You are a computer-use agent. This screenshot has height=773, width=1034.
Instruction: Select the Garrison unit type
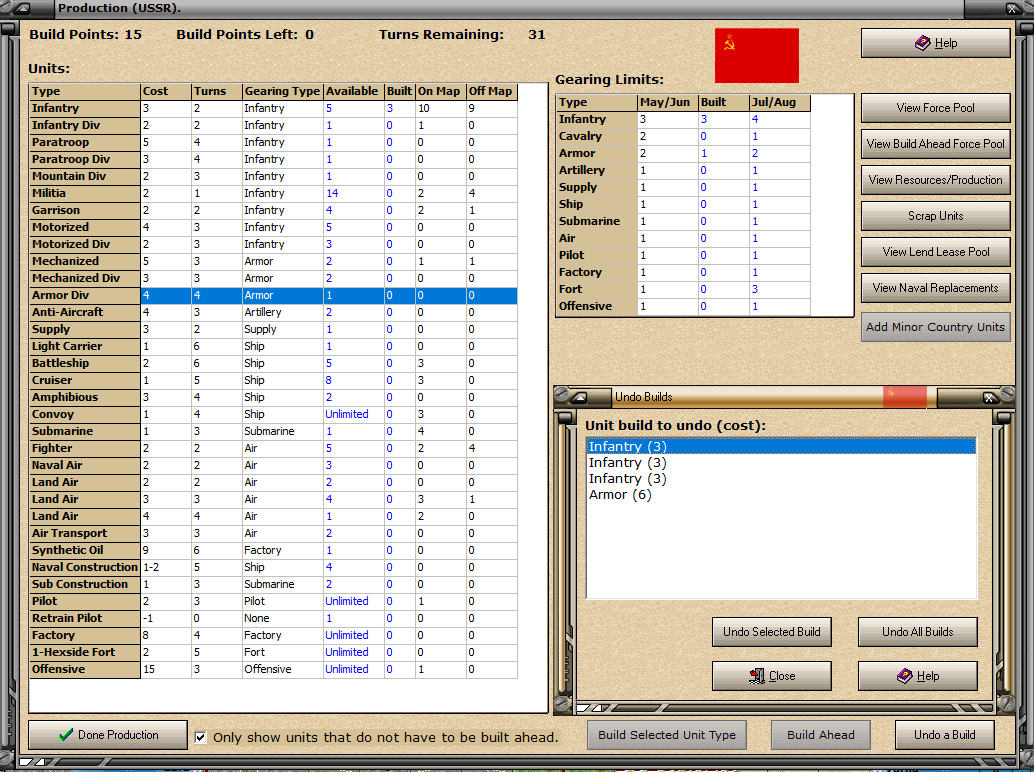[x=273, y=210]
